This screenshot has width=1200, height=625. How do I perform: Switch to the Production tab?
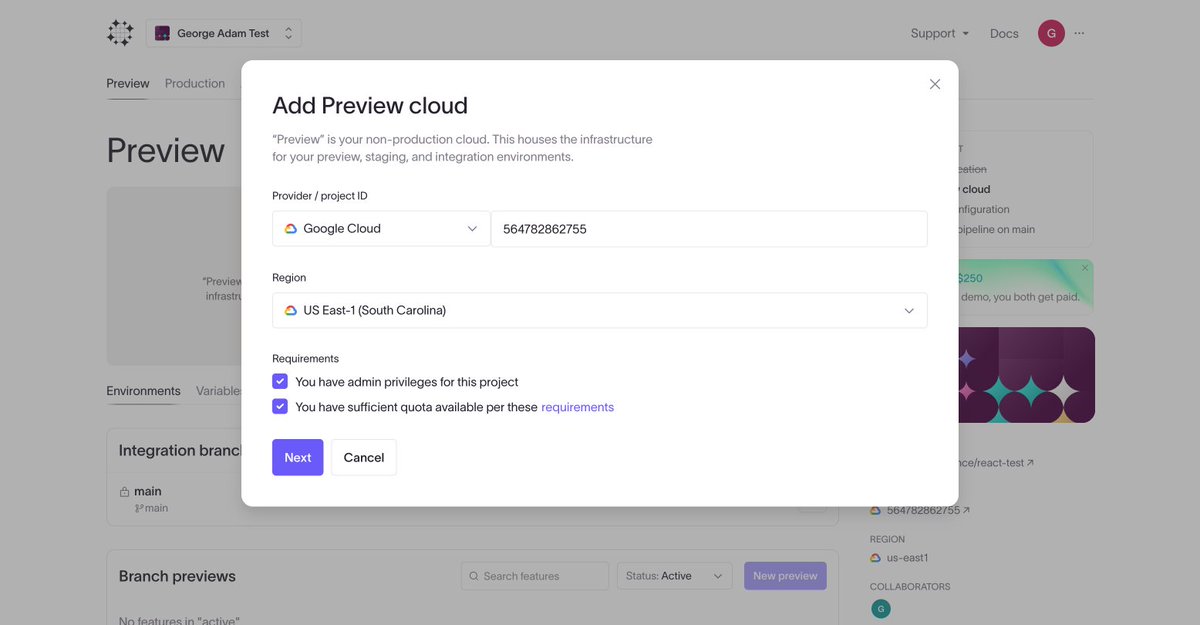click(x=195, y=83)
